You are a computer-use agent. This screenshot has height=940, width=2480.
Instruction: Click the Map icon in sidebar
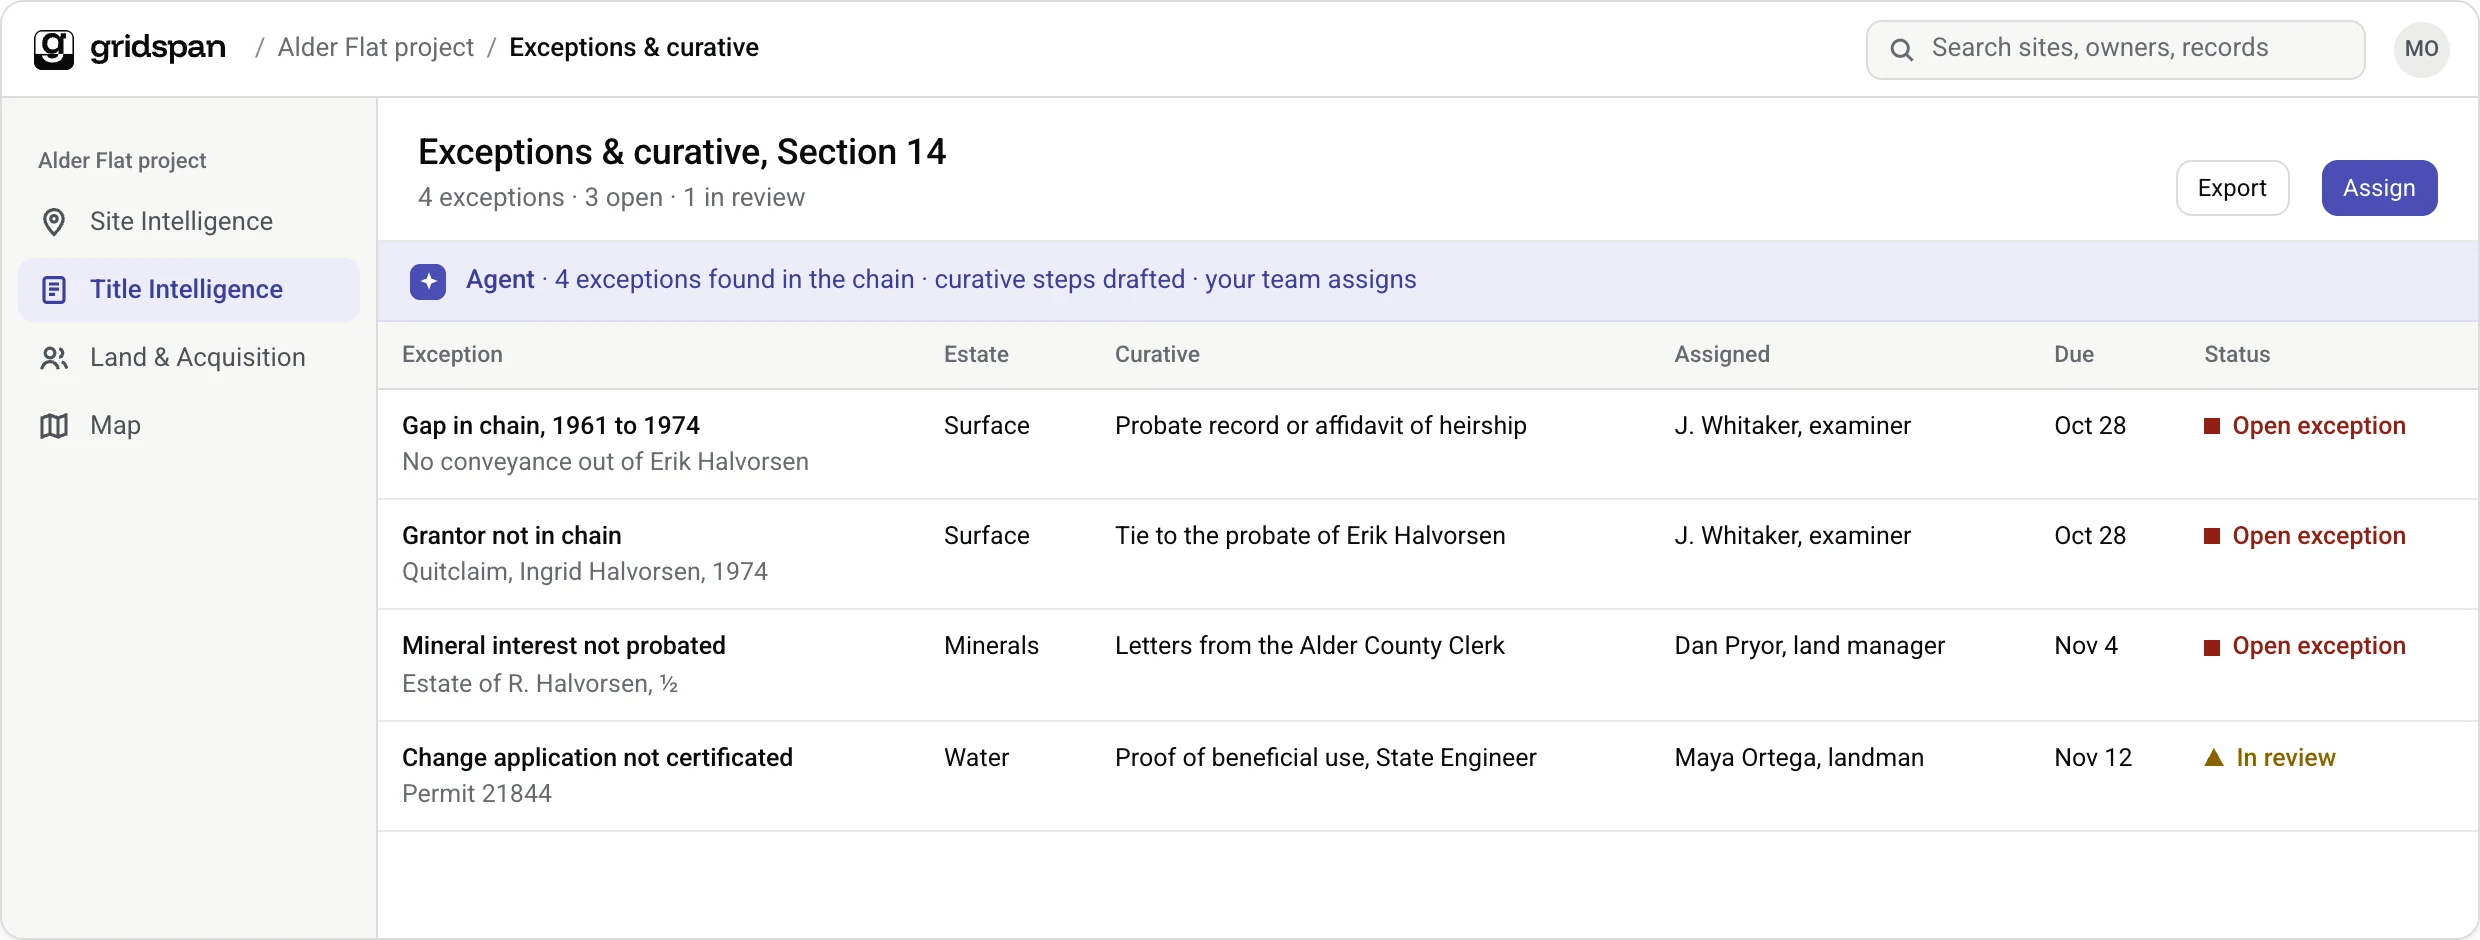(x=54, y=426)
